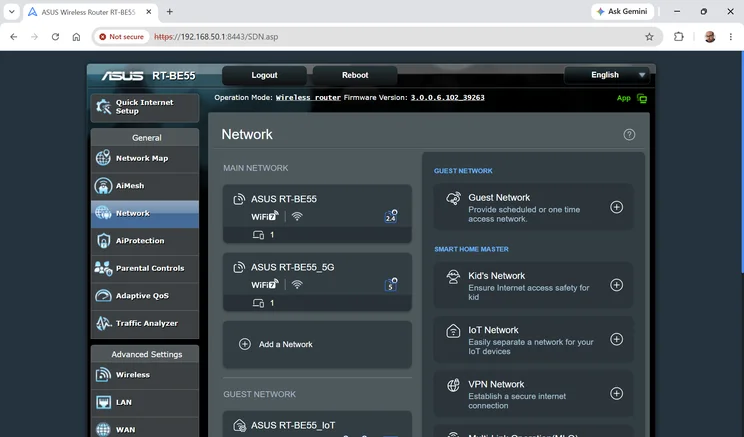Open LAN advanced settings
The height and width of the screenshot is (437, 744).
point(145,402)
